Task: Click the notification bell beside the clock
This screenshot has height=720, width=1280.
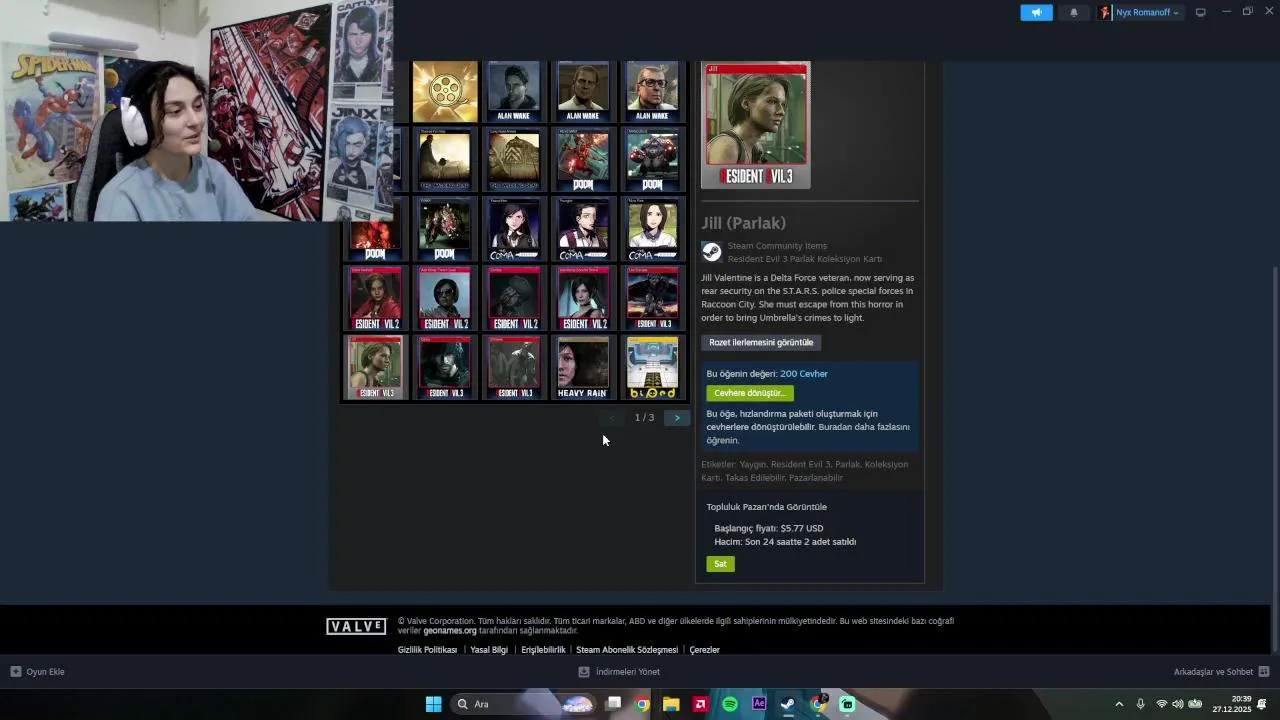Action: (1262, 704)
